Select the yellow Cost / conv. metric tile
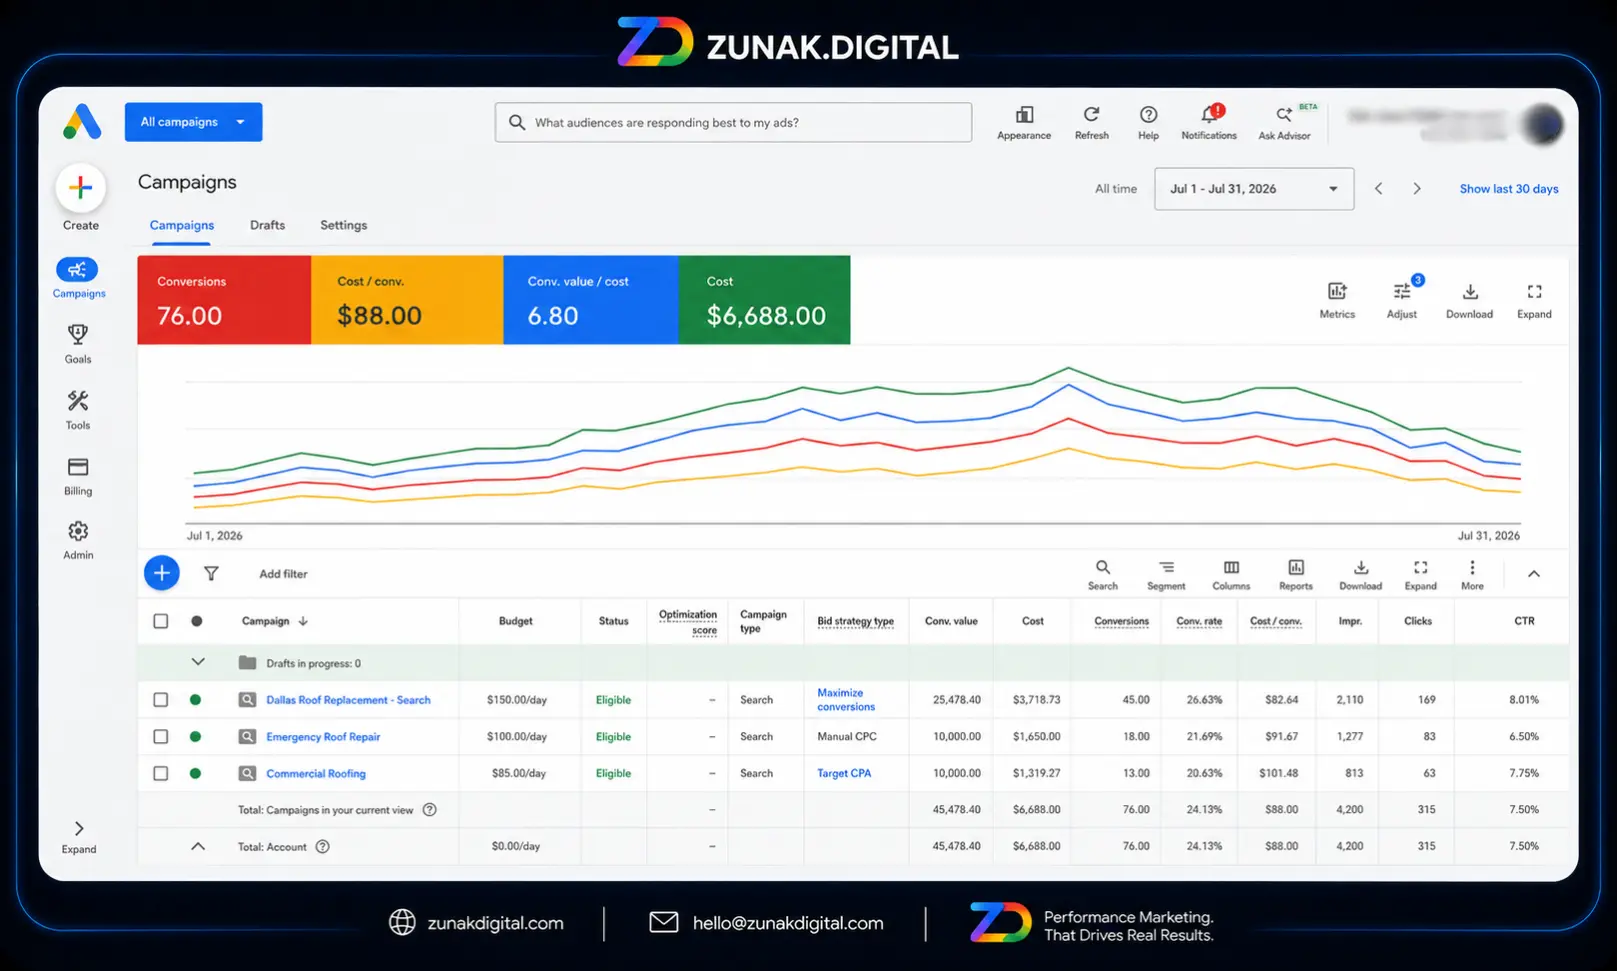Image resolution: width=1619 pixels, height=971 pixels. [x=407, y=300]
